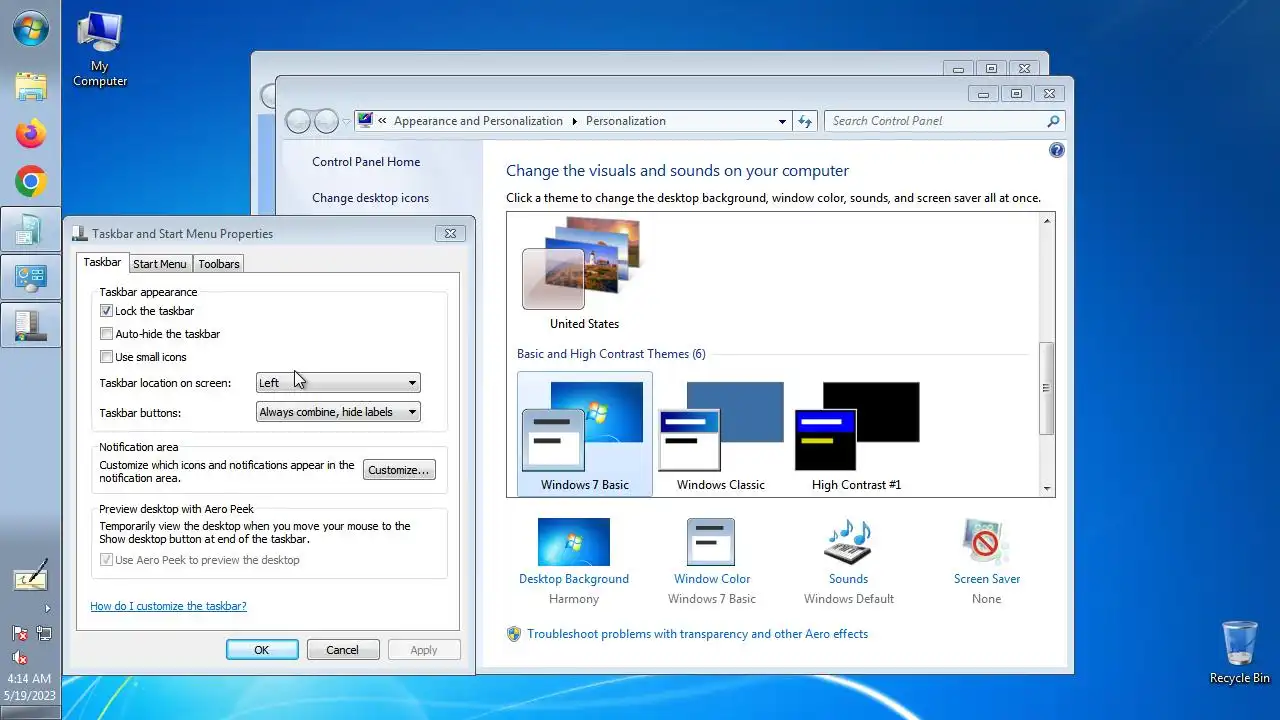Click the volume muted tray icon
The height and width of the screenshot is (720, 1280).
[19, 657]
